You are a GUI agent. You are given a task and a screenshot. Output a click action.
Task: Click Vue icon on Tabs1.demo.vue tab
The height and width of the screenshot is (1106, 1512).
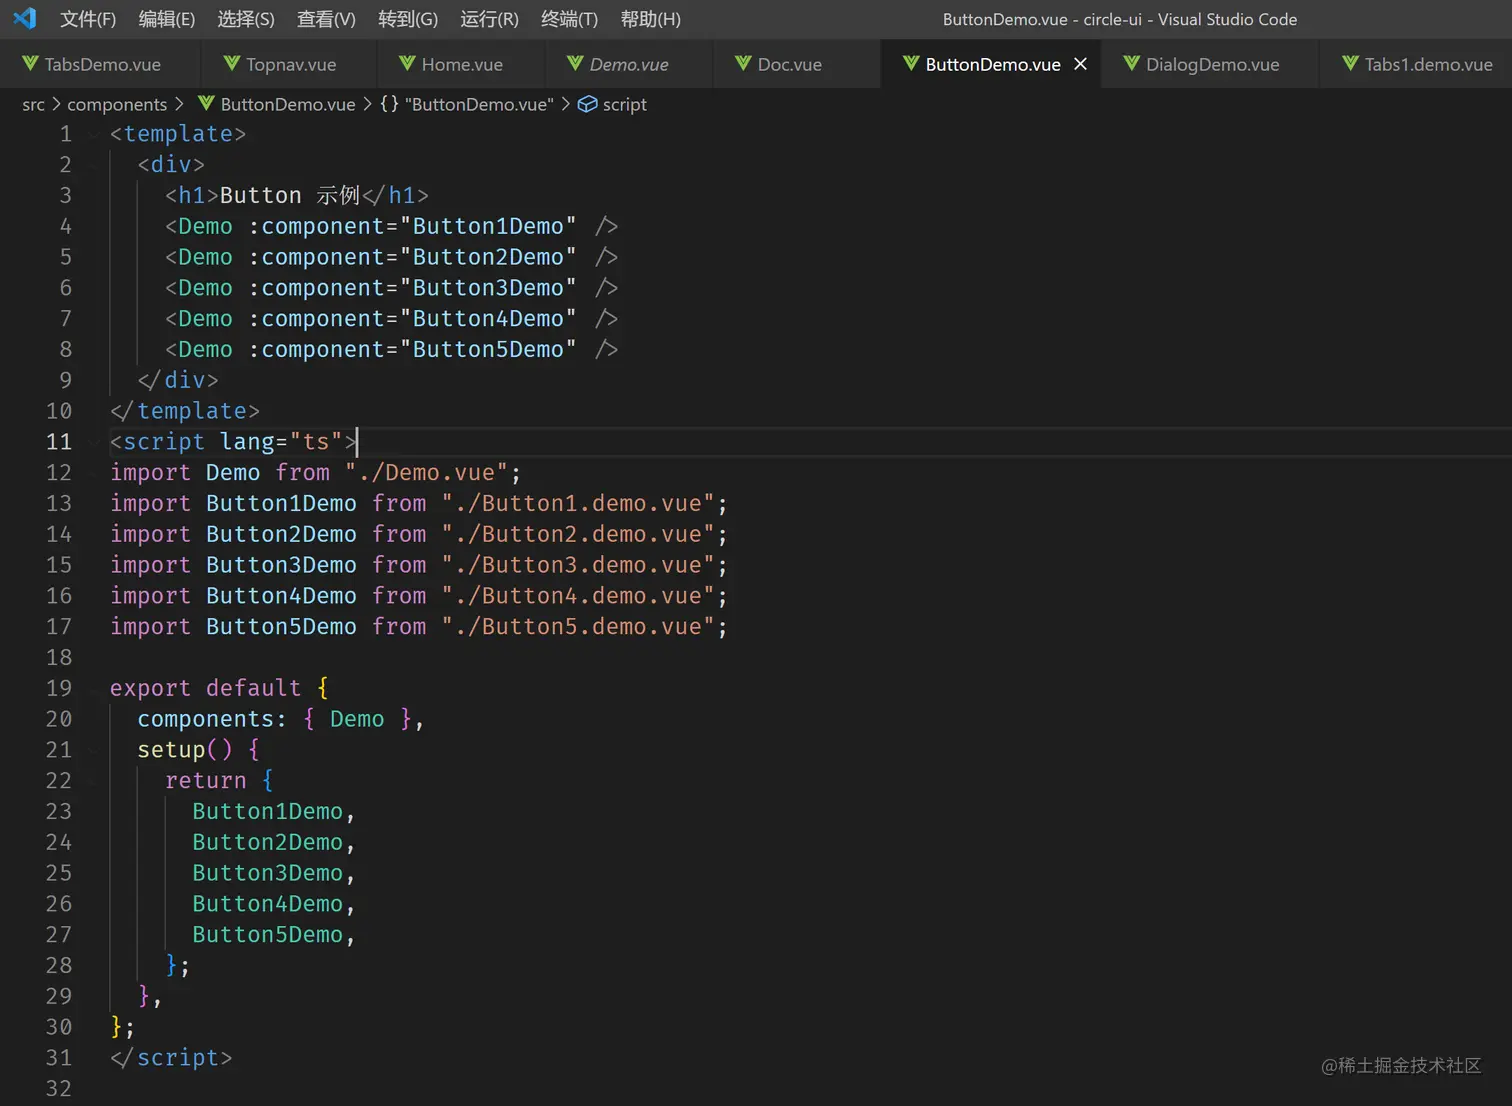pyautogui.click(x=1350, y=64)
